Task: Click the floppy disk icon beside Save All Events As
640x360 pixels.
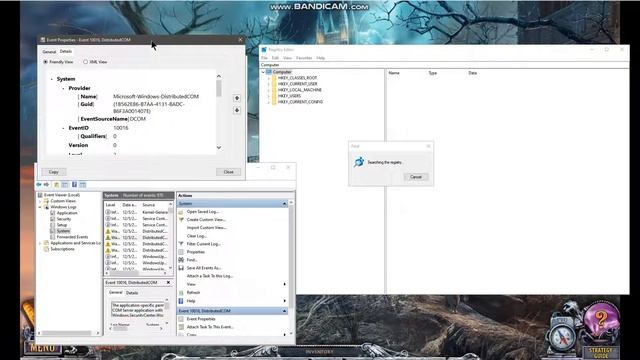Action: click(181, 268)
